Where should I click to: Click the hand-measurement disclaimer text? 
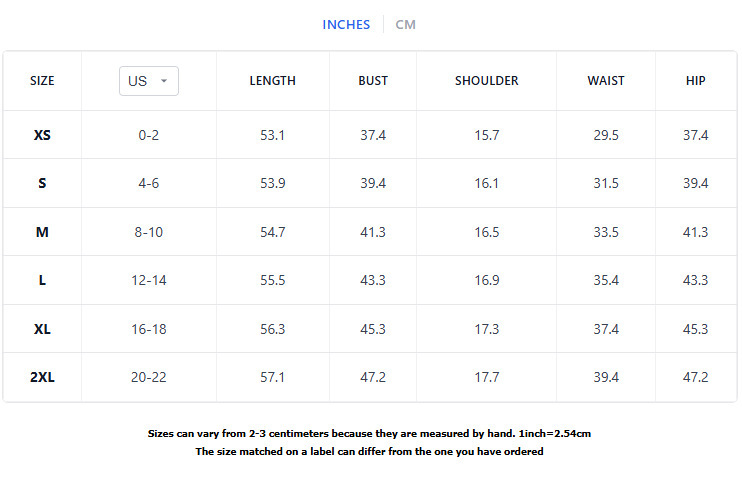click(370, 434)
